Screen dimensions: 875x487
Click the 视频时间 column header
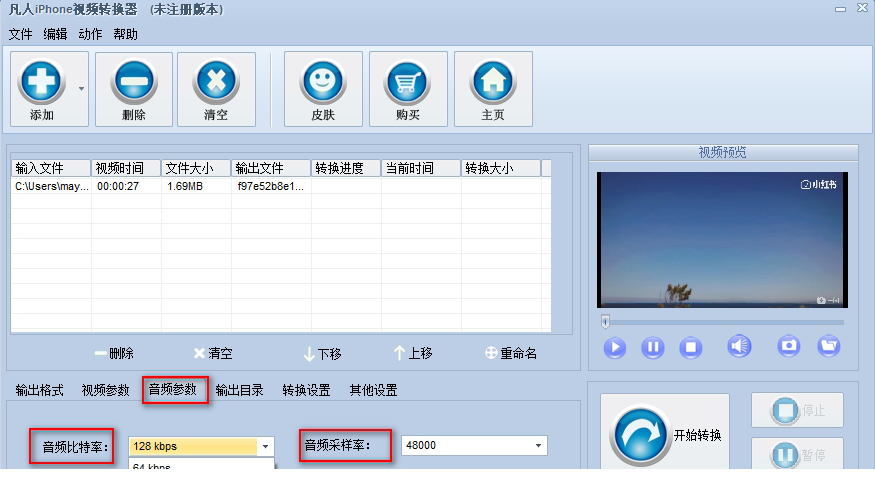tap(126, 168)
